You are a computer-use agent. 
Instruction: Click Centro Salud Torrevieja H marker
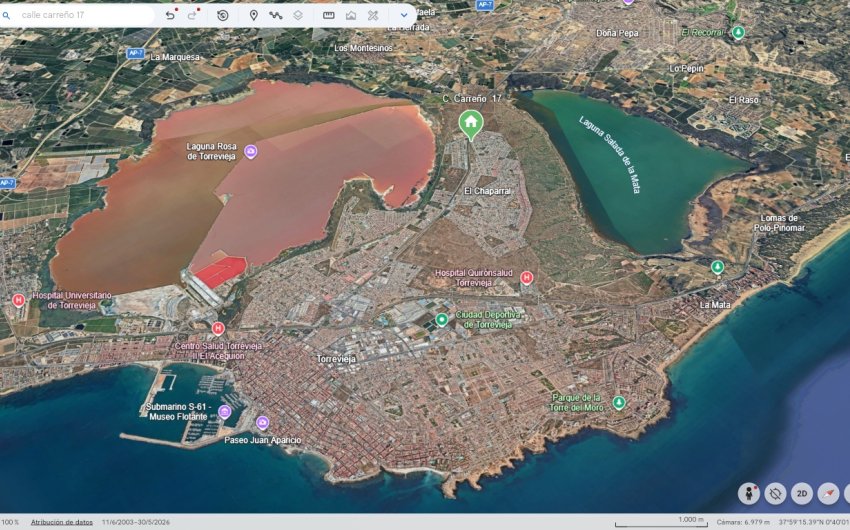pyautogui.click(x=218, y=328)
